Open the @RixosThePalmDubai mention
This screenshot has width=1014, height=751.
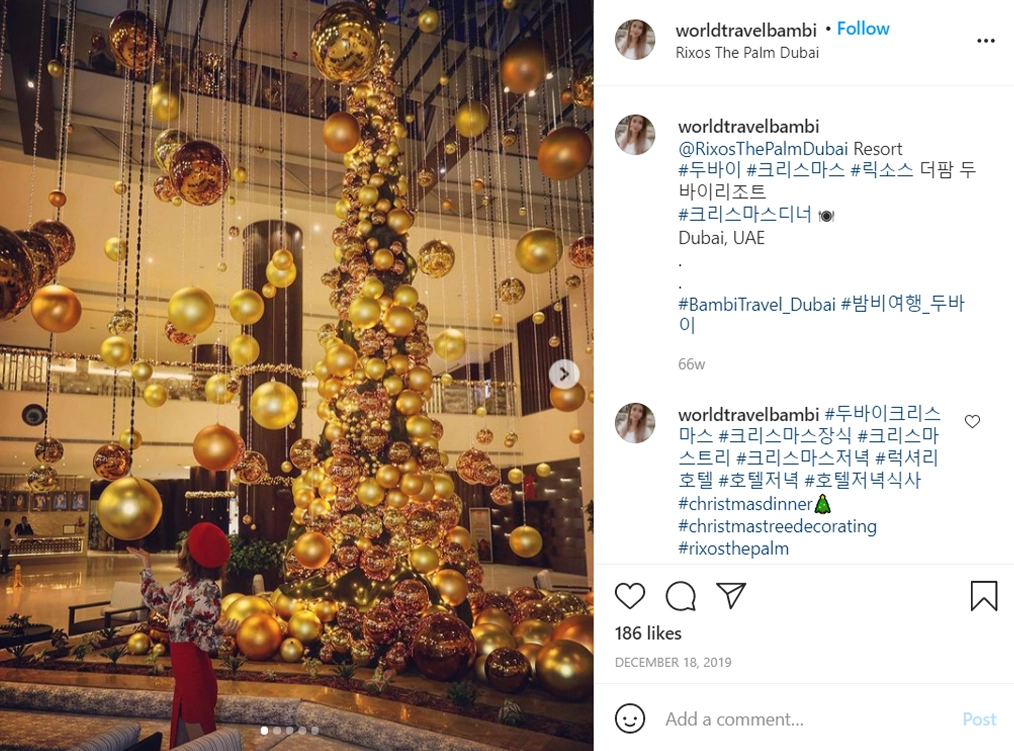pyautogui.click(x=763, y=149)
